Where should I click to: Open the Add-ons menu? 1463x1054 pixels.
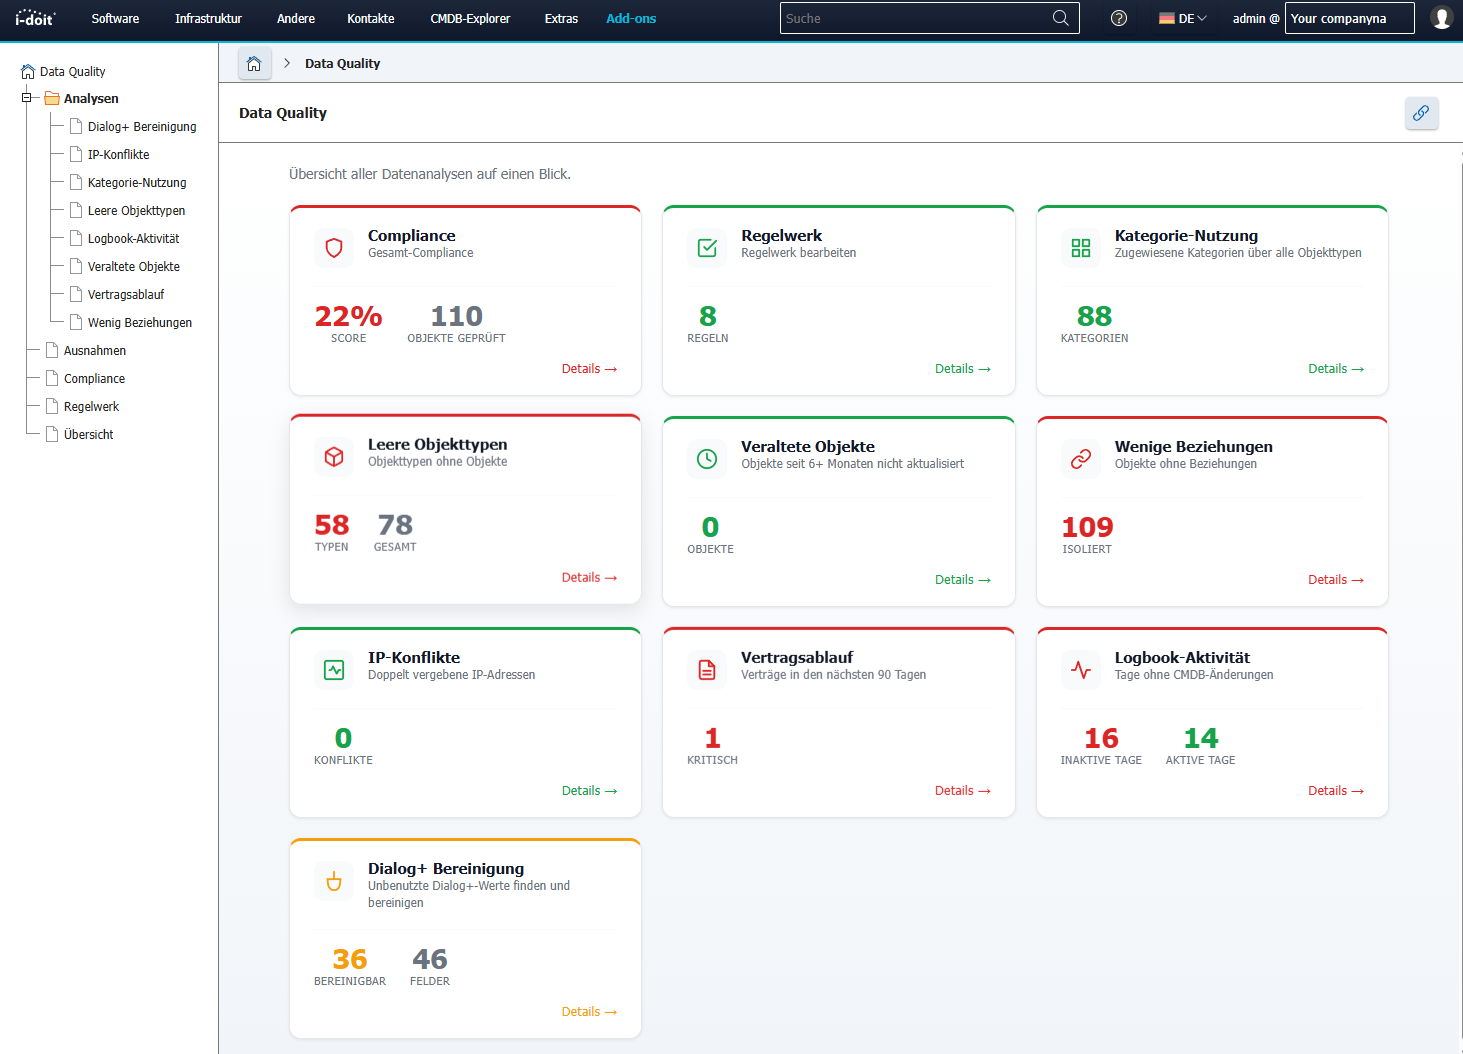coord(631,18)
